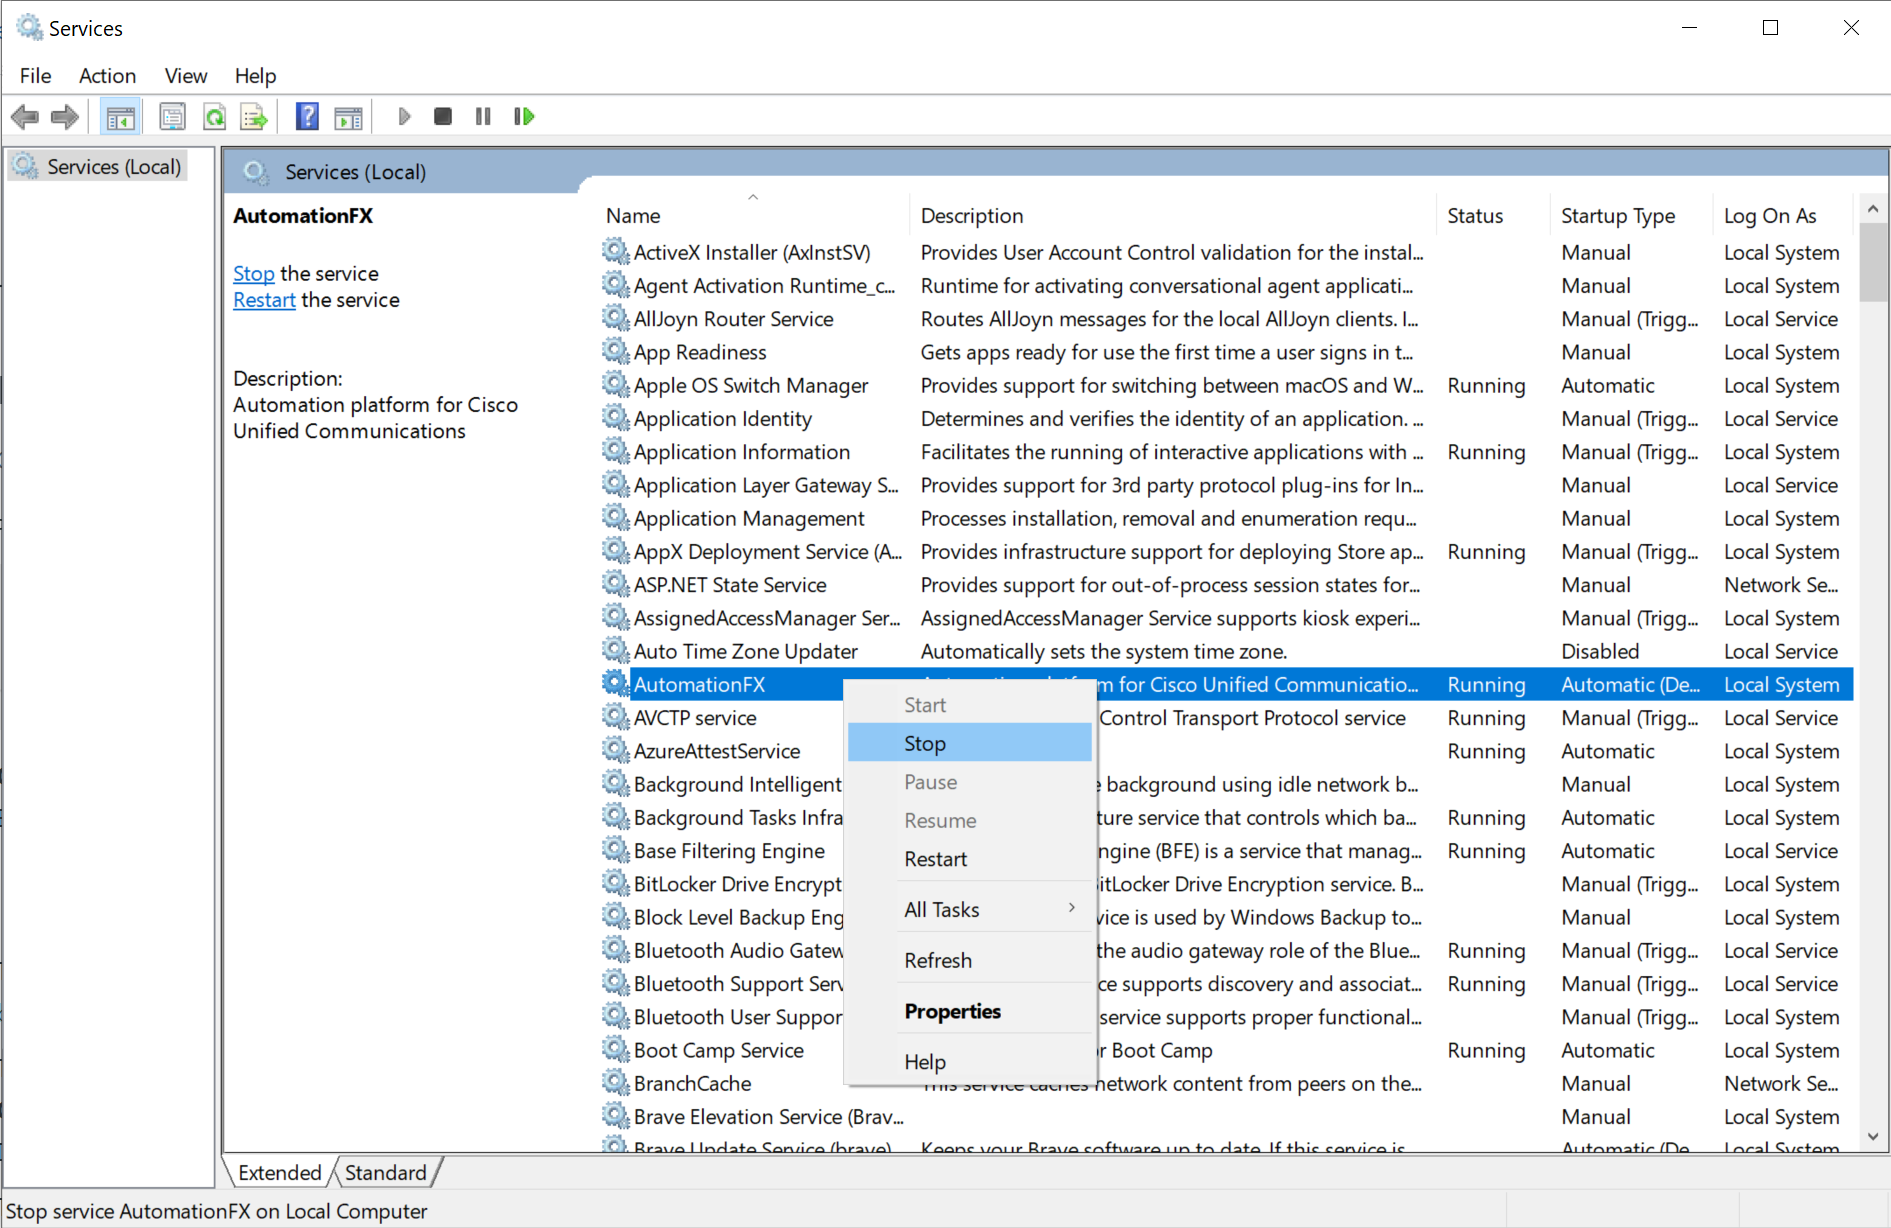Sort by the Description column header
Screen dimensions: 1891x1228
pyautogui.click(x=1173, y=215)
